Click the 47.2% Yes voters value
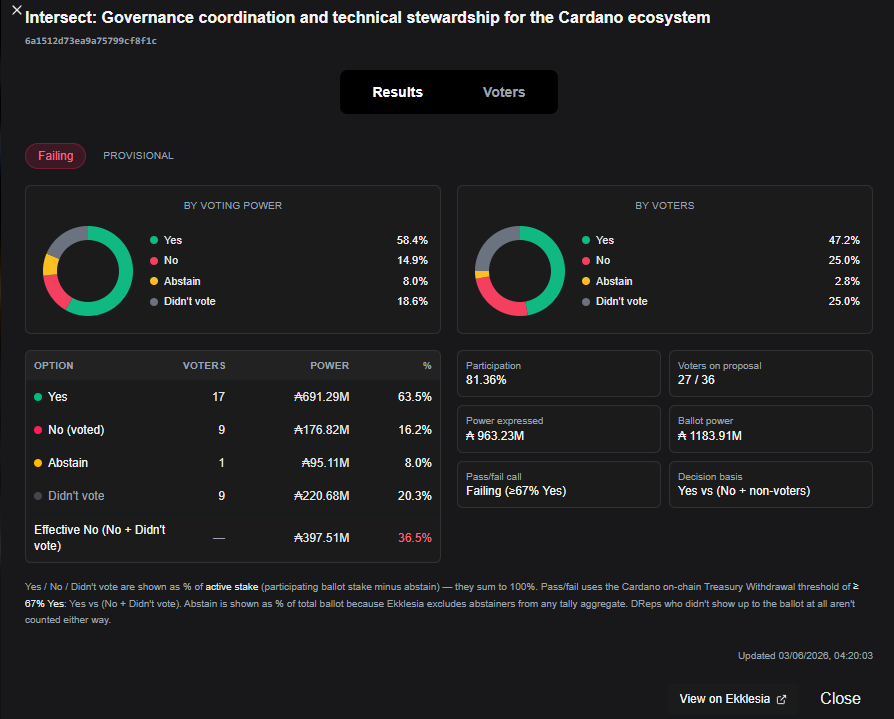 point(844,240)
